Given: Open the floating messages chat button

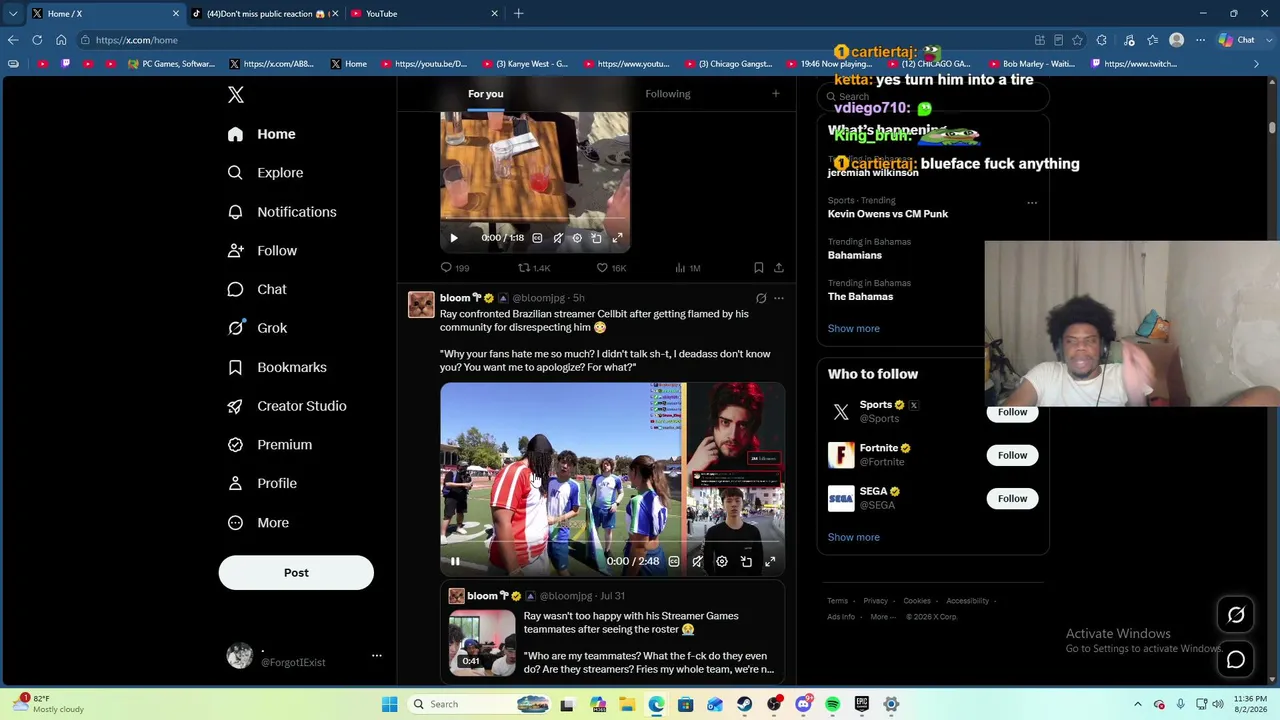Looking at the screenshot, I should pyautogui.click(x=1236, y=660).
